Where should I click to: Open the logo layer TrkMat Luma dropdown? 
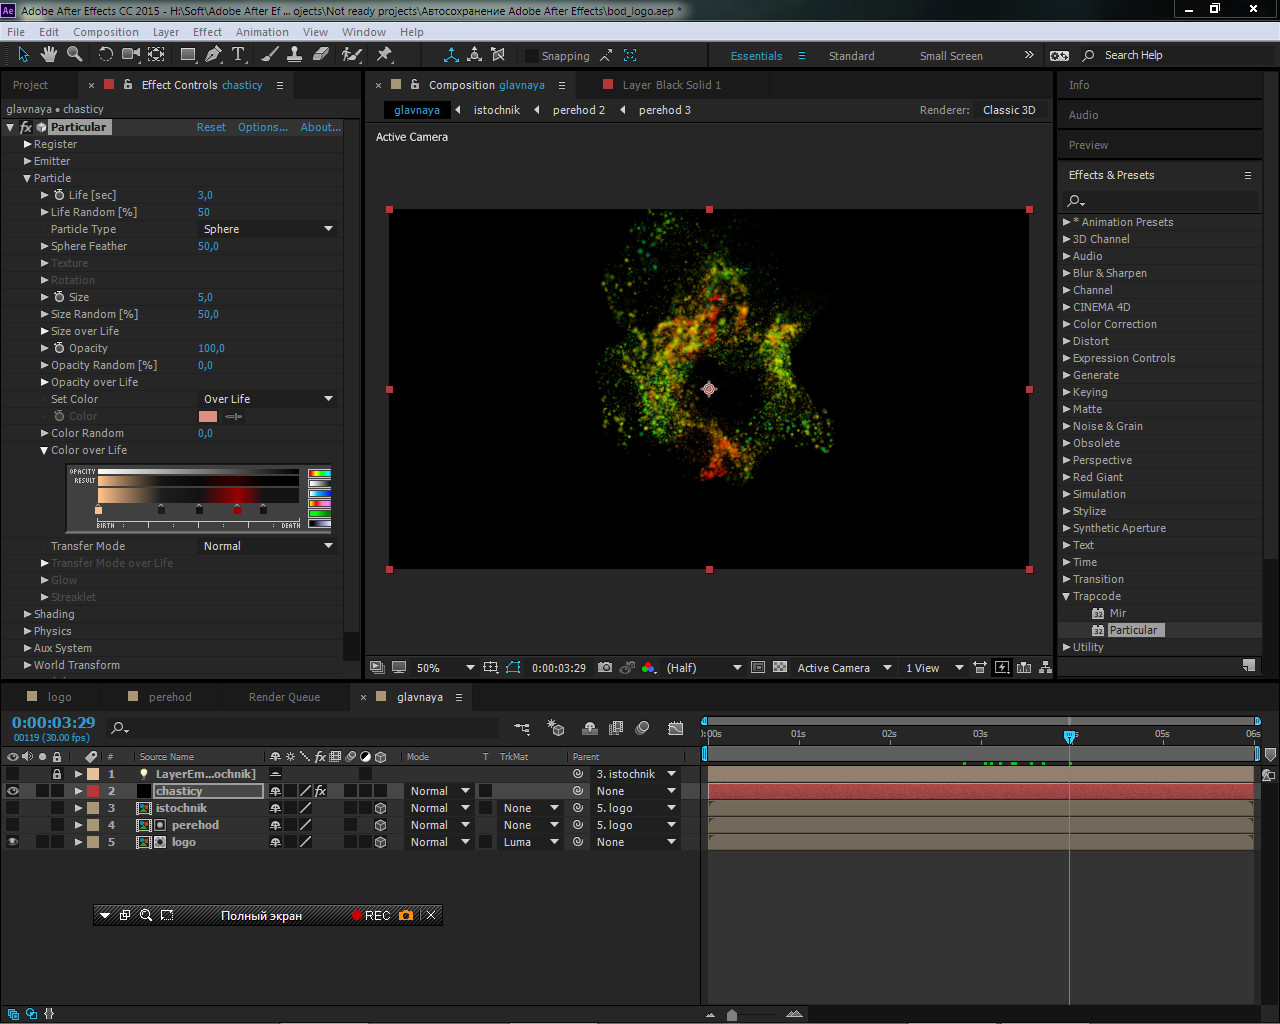coord(530,842)
